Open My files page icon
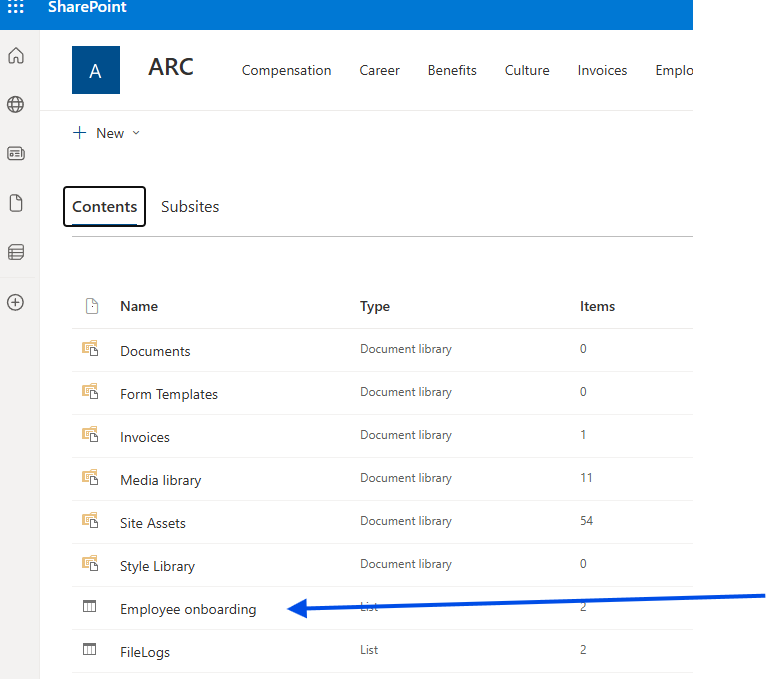This screenshot has height=679, width=766. coord(16,203)
